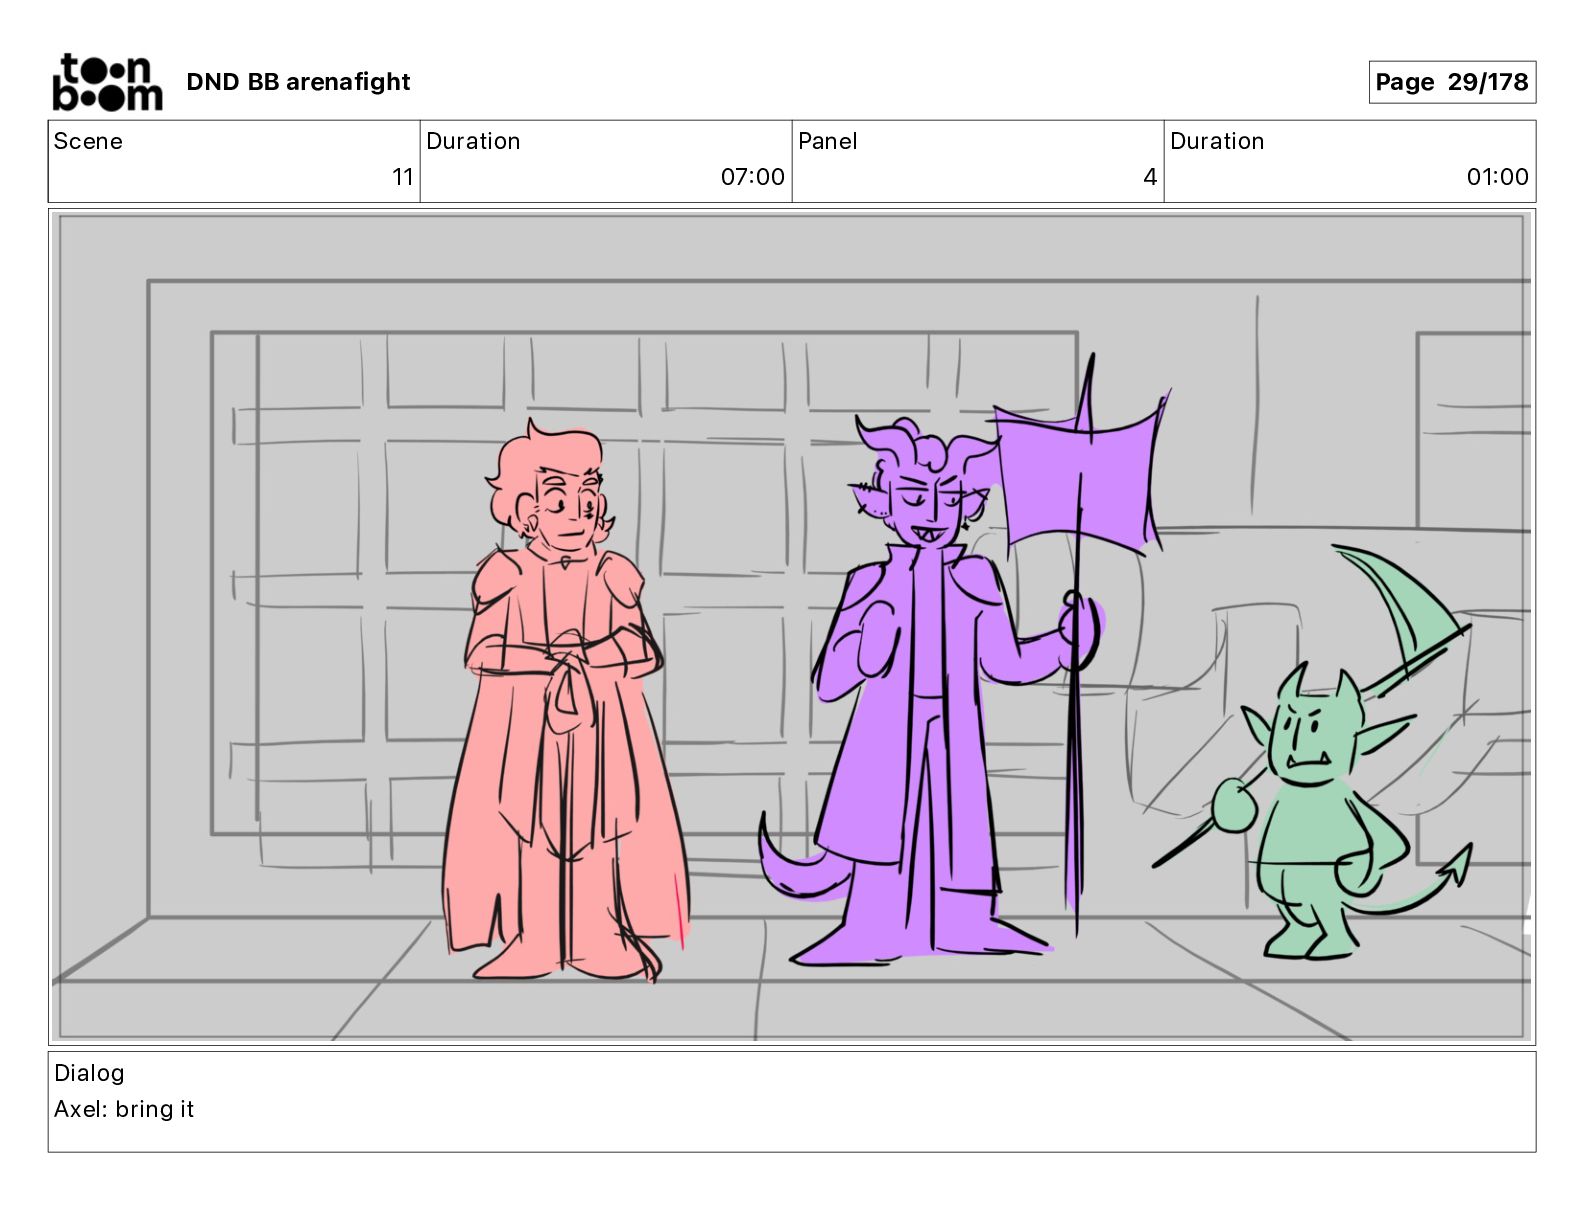Image resolution: width=1584 pixels, height=1224 pixels.
Task: Select the scene duration value '07:00'
Action: click(752, 177)
